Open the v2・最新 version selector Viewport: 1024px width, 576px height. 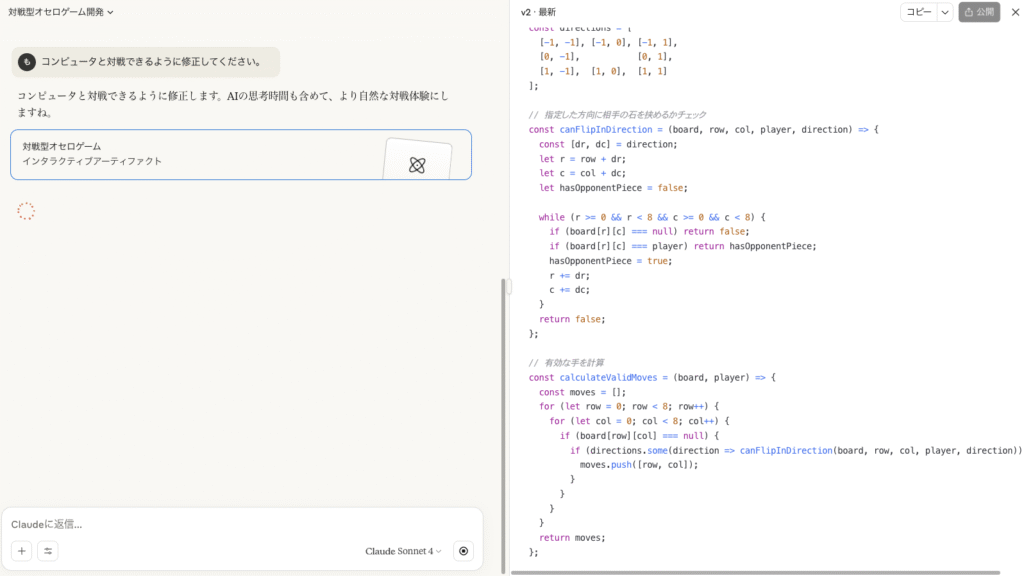click(539, 12)
